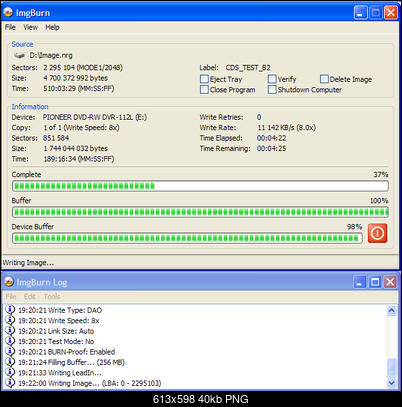Click info icon for Writing LeadIn entry
The width and height of the screenshot is (402, 407).
10,372
